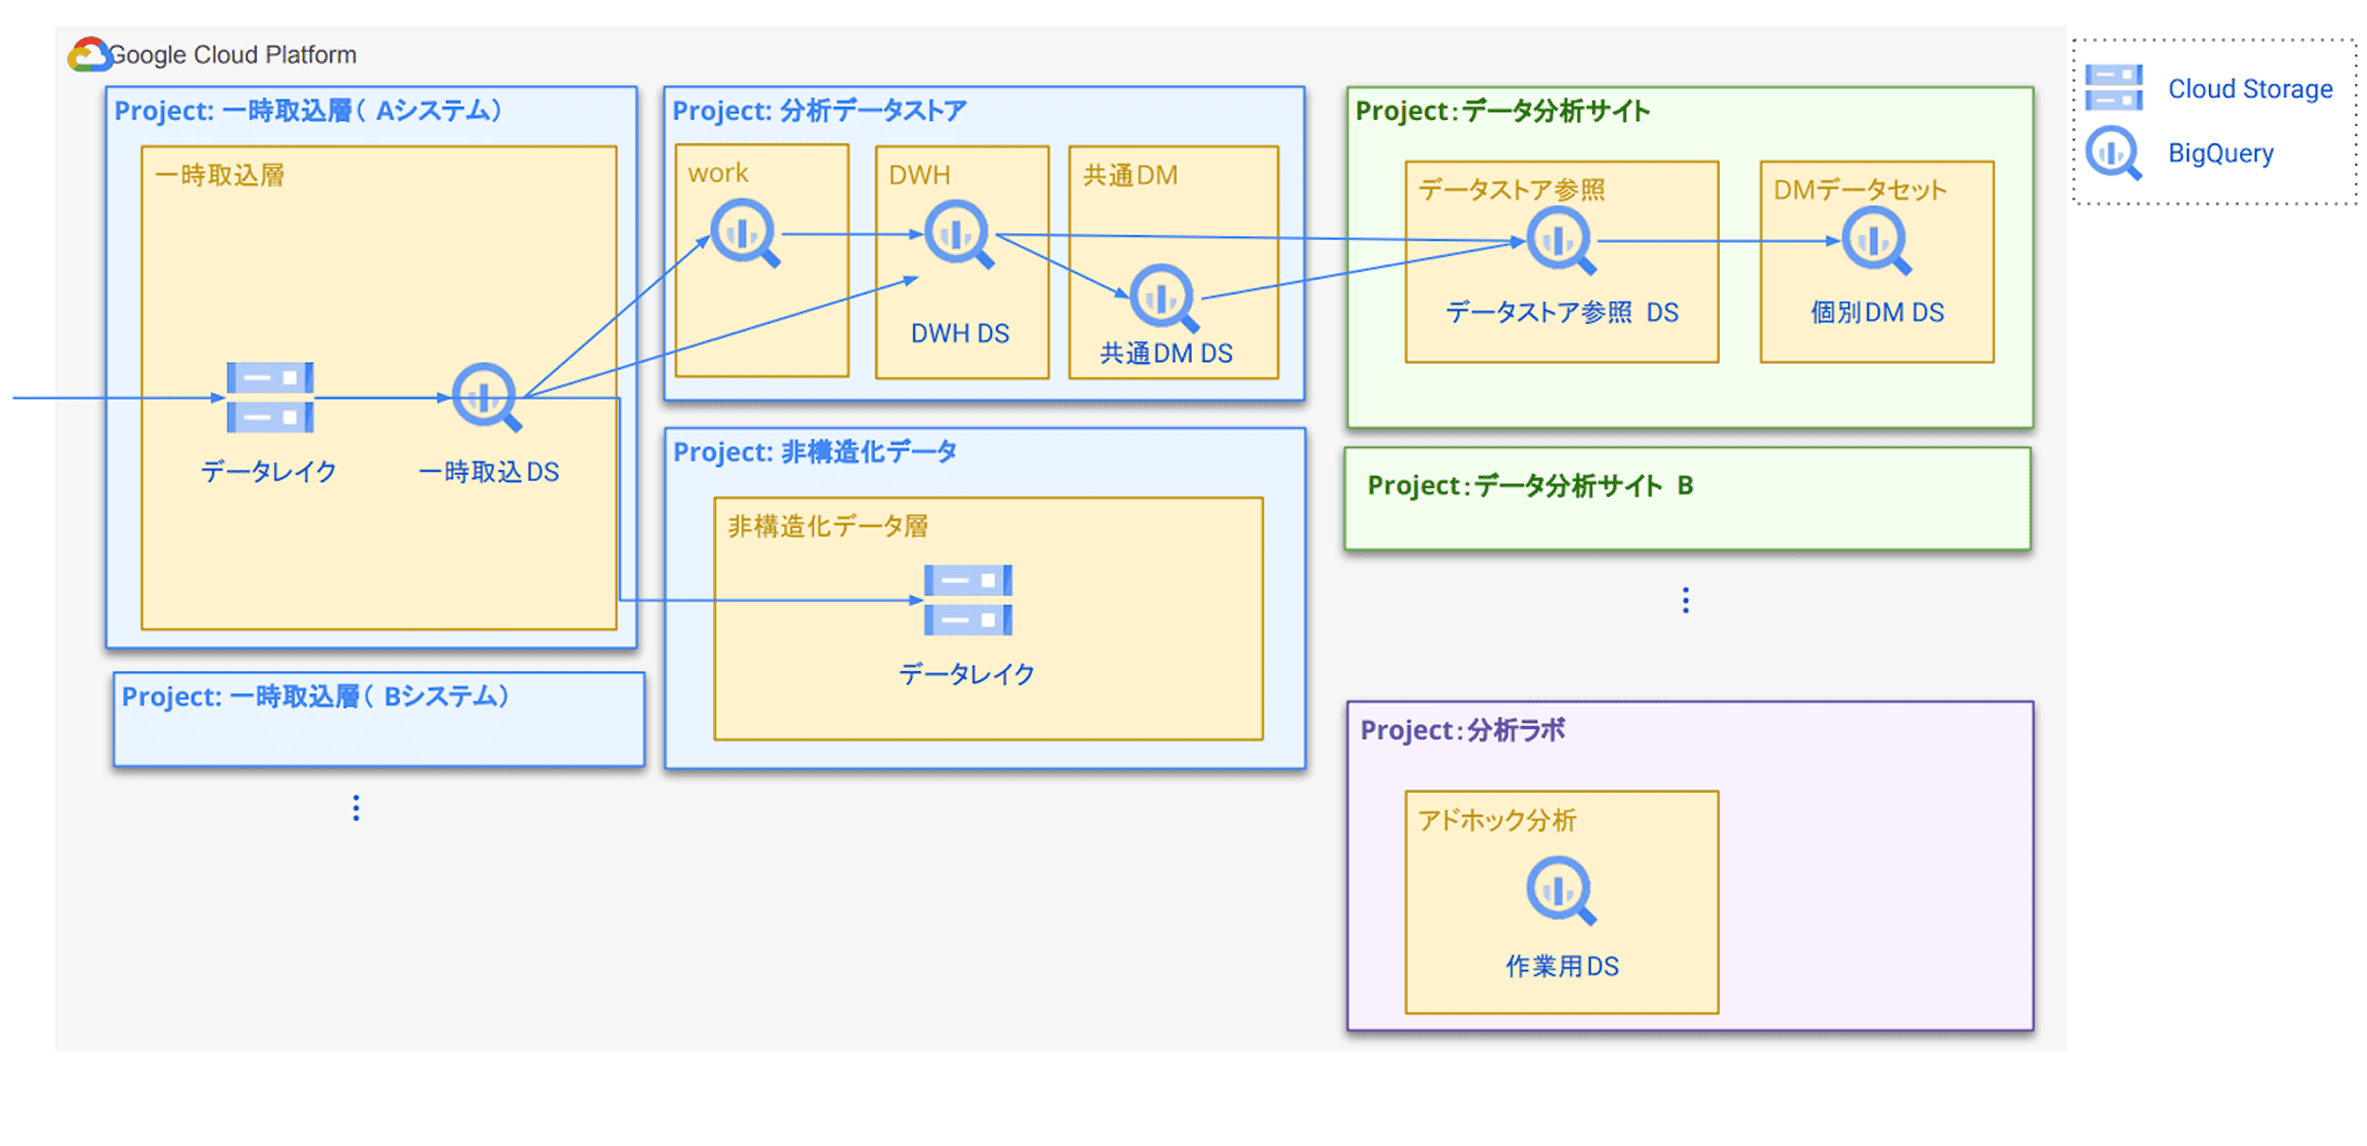
Task: Select the 非構造化データ層 data lake storage icon
Action: tap(967, 600)
